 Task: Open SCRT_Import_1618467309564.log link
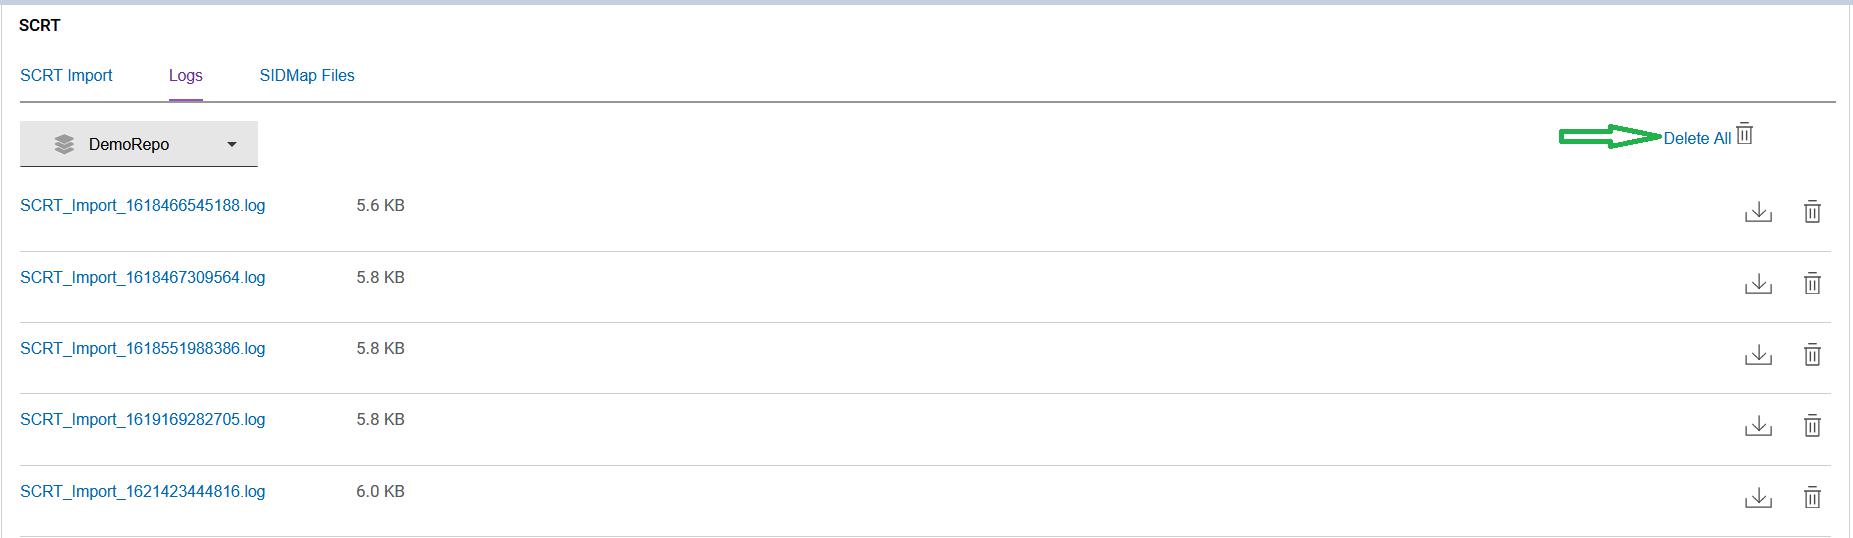coord(143,278)
